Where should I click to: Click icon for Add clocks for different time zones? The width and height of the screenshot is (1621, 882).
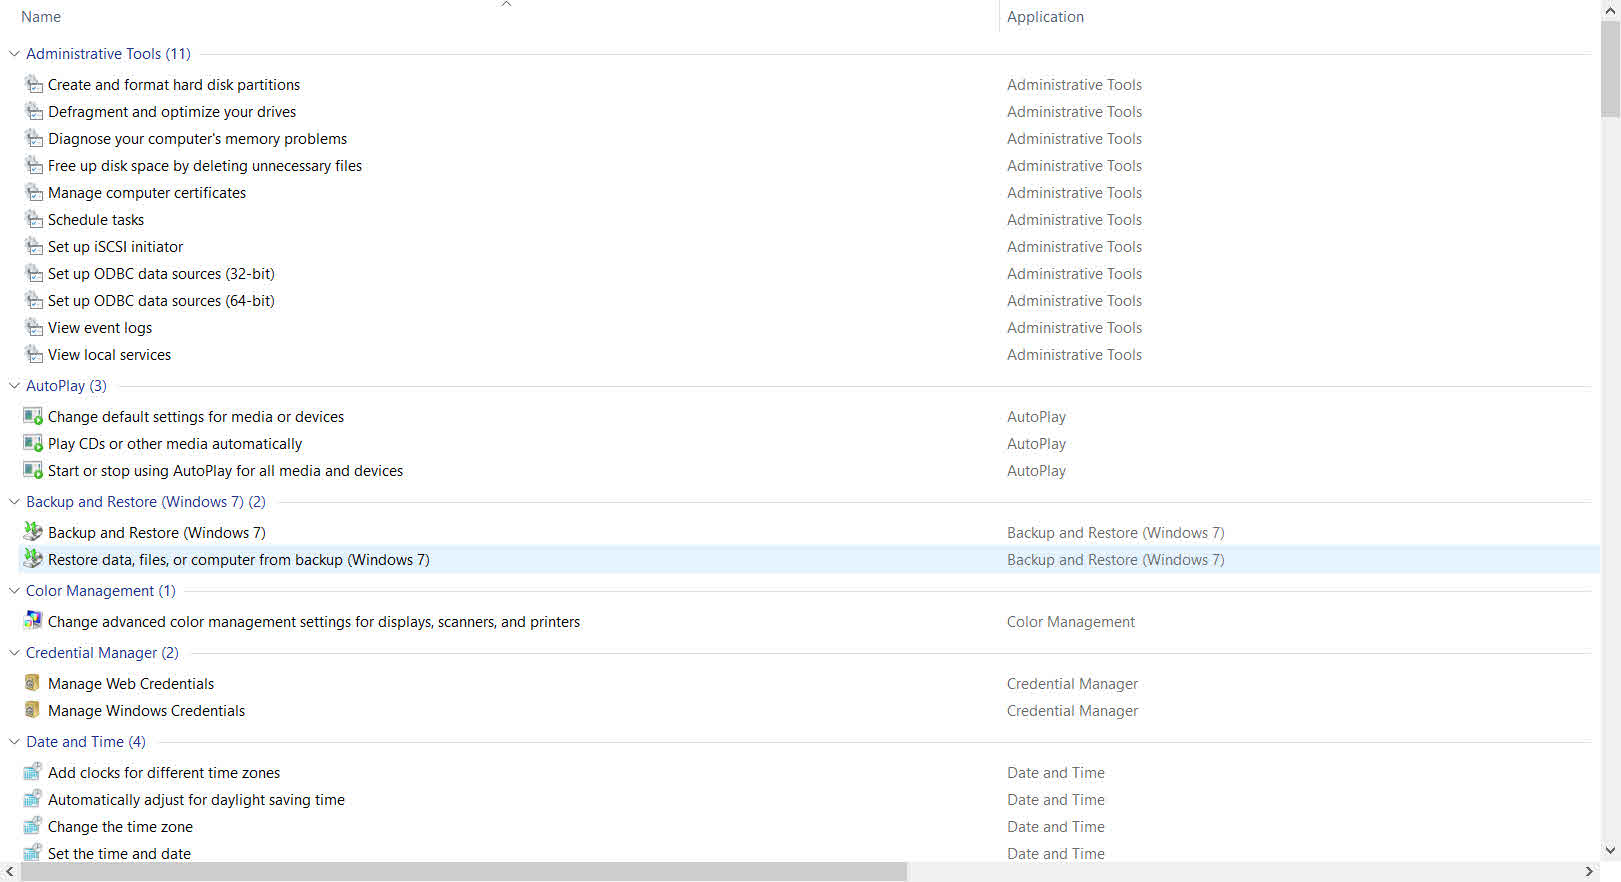point(33,772)
